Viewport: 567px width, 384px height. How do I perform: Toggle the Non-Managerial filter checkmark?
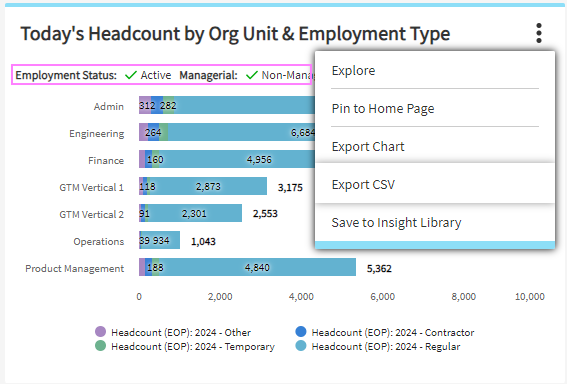251,75
